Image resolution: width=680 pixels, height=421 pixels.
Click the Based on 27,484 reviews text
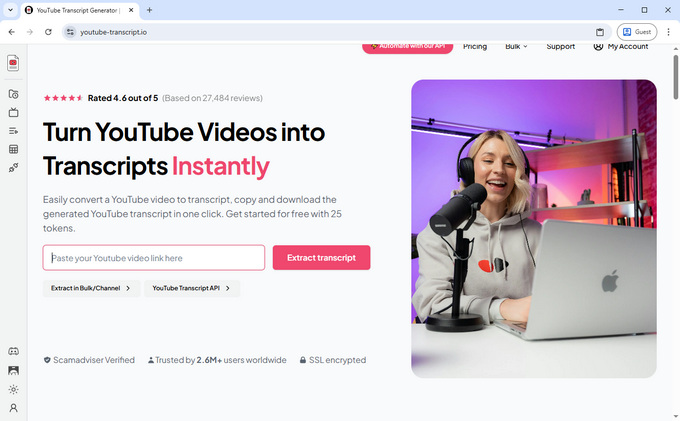(212, 98)
